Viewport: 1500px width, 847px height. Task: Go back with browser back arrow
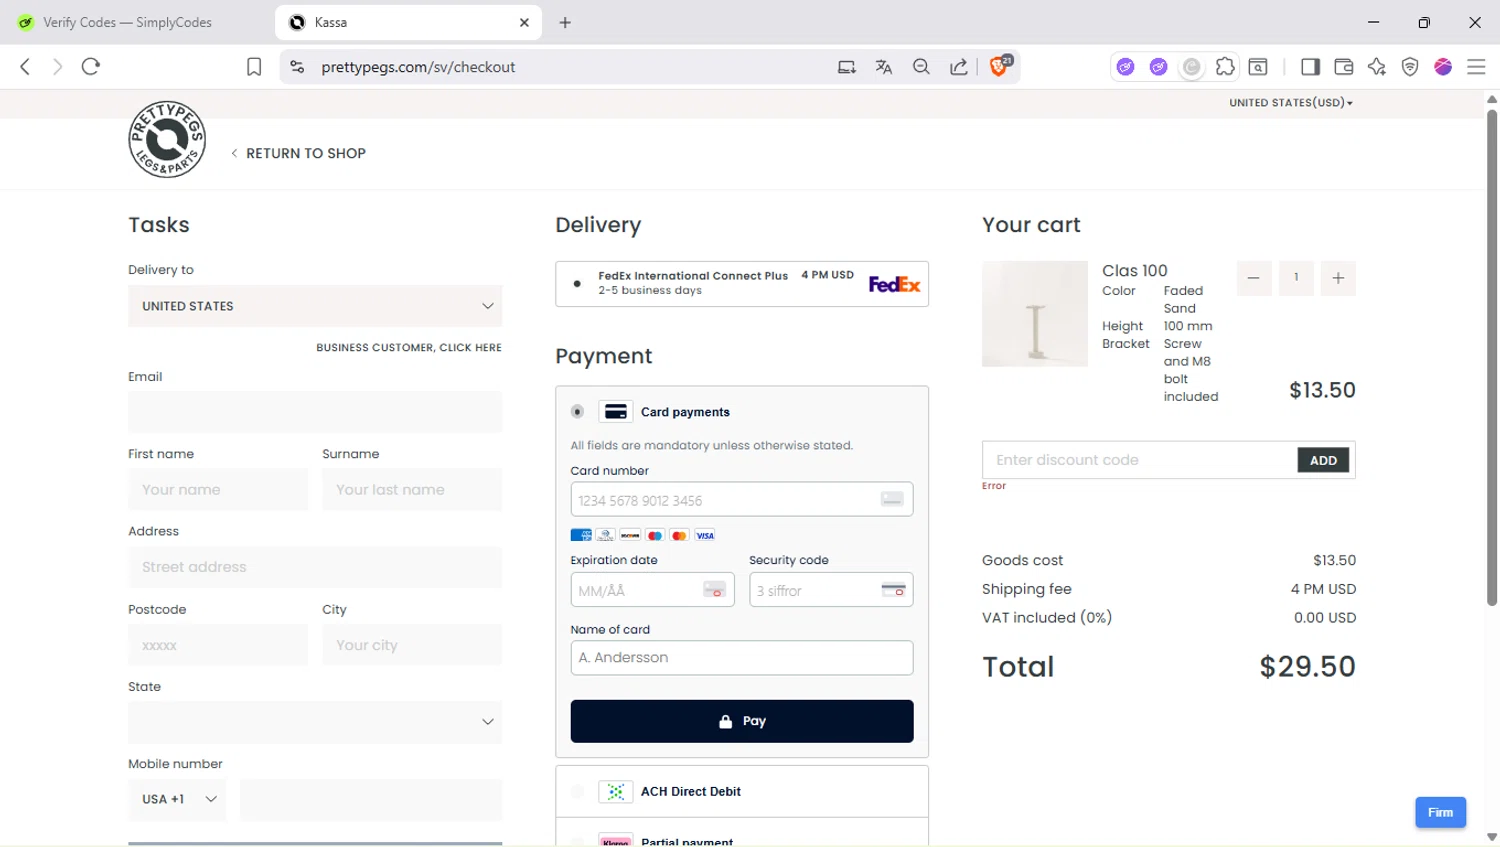[25, 67]
